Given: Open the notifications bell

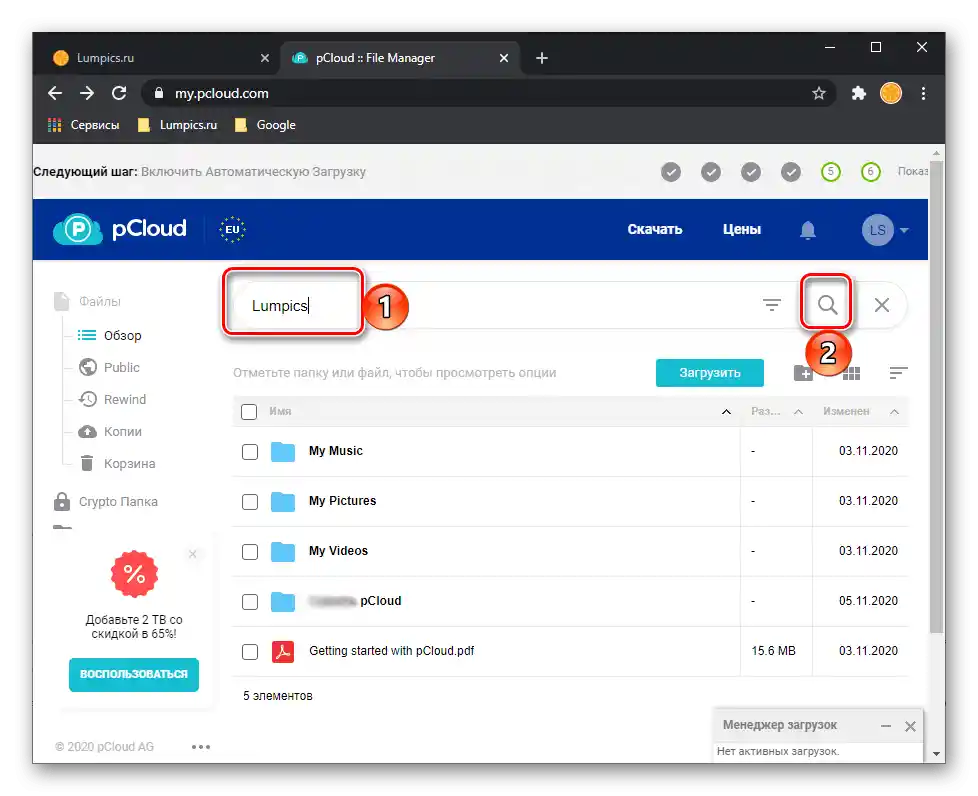Looking at the screenshot, I should (808, 230).
